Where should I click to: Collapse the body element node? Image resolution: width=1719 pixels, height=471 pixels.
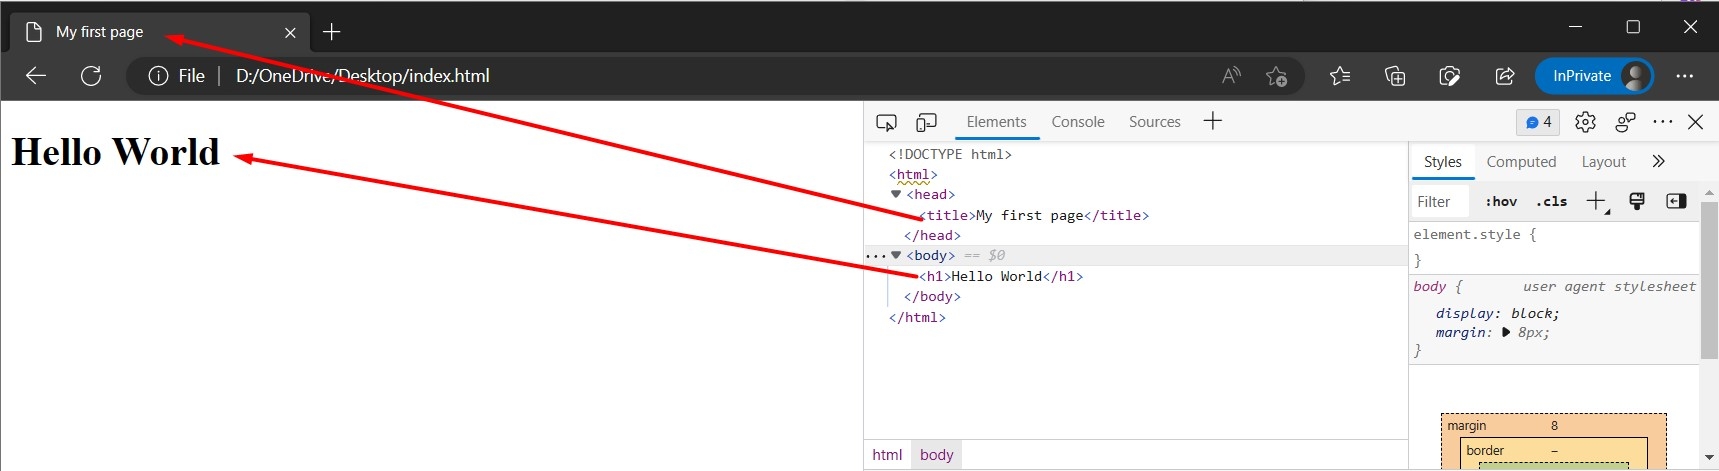(896, 256)
